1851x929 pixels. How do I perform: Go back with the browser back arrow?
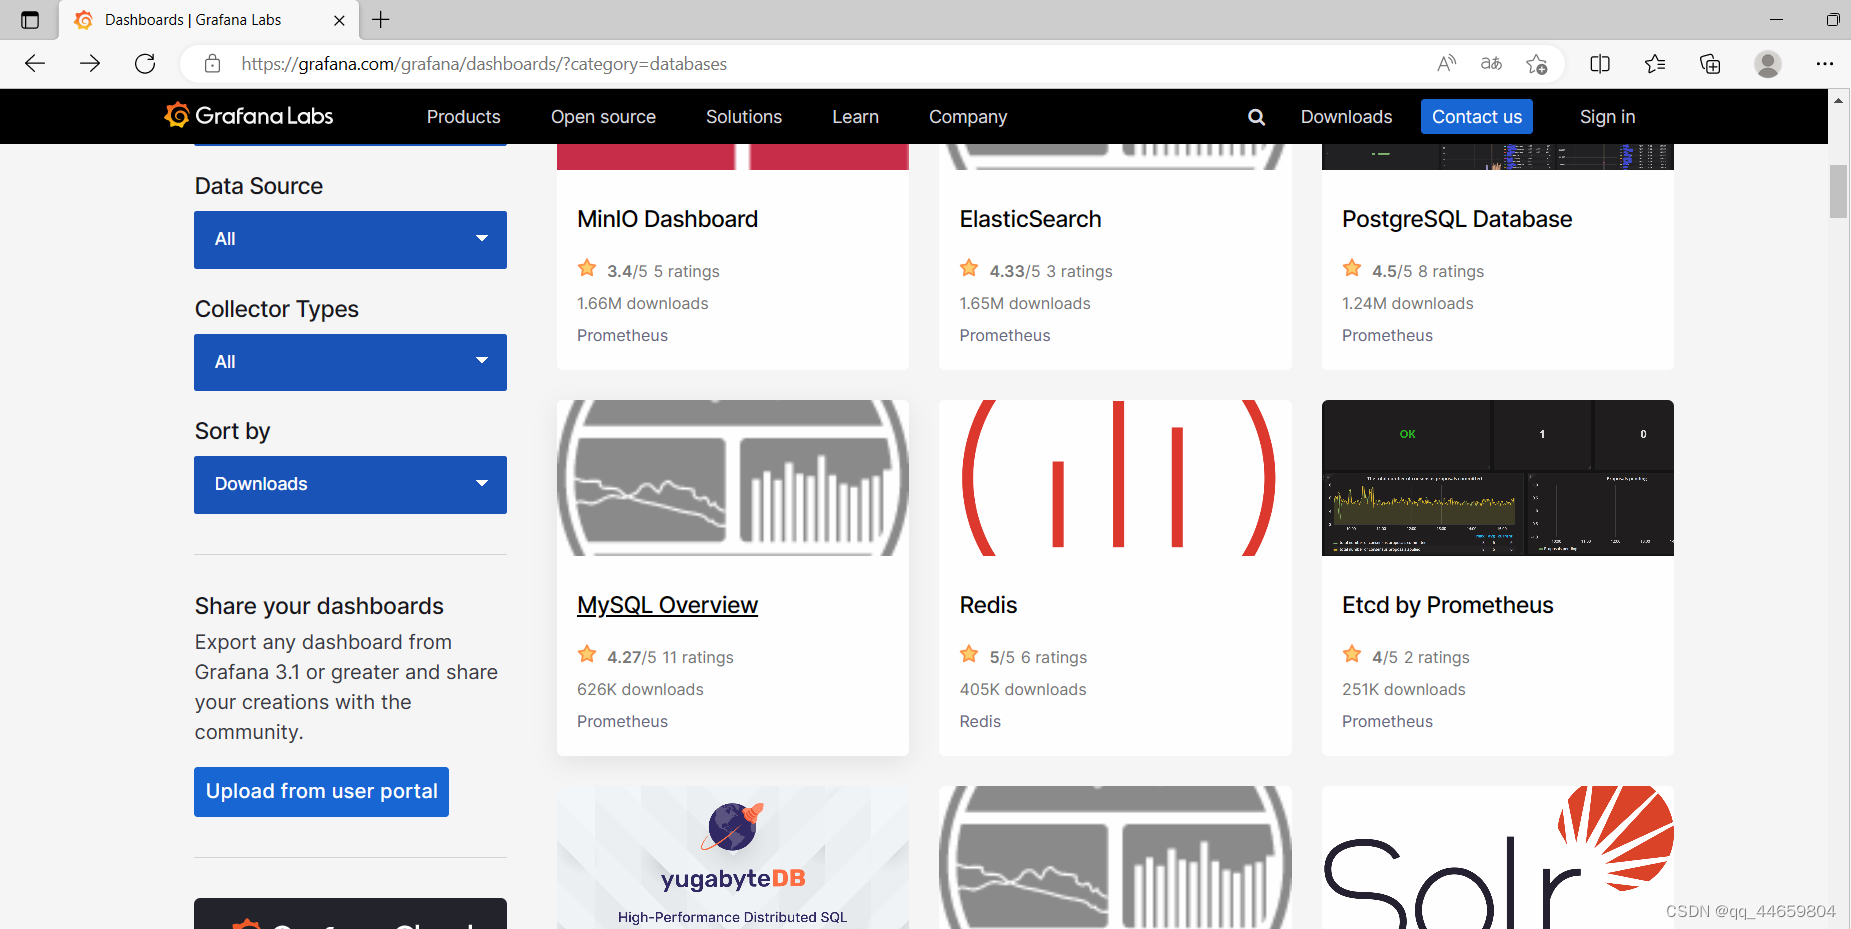[35, 64]
